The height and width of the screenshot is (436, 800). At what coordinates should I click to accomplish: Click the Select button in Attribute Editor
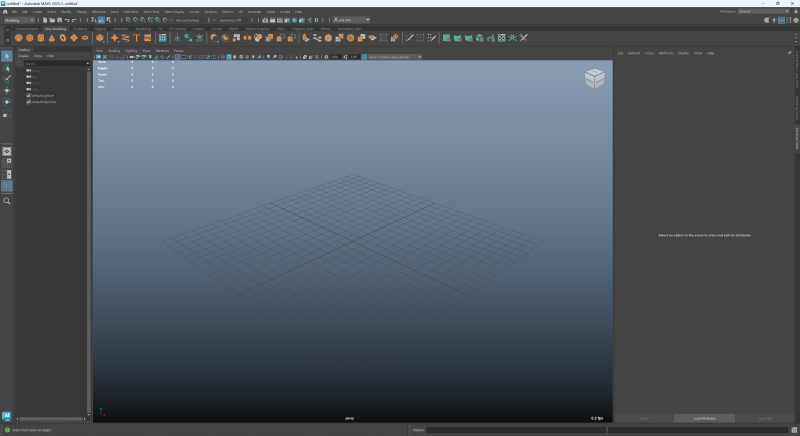click(644, 418)
